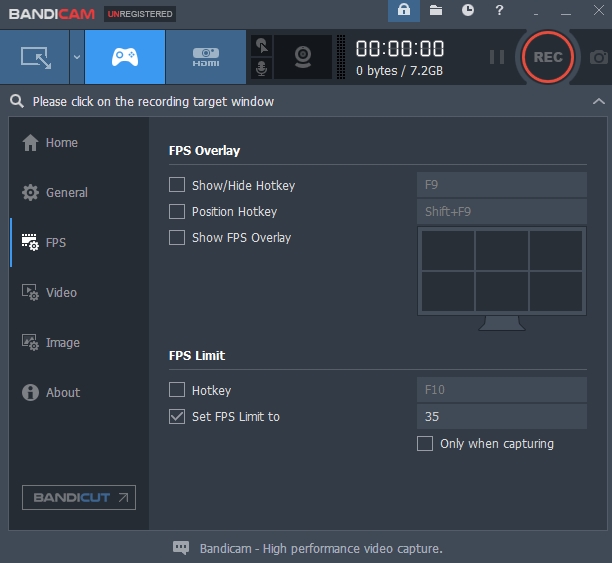The height and width of the screenshot is (563, 612).
Task: Click the 00:00:00 recording timer
Action: click(x=400, y=49)
